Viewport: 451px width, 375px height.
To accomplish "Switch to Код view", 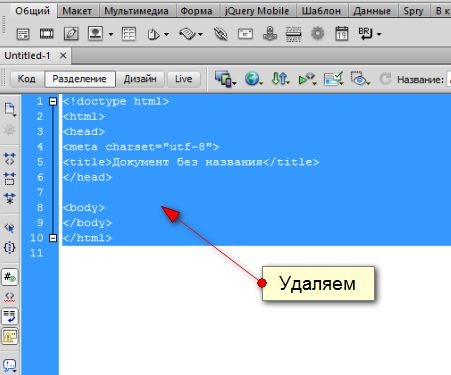I will (x=26, y=79).
